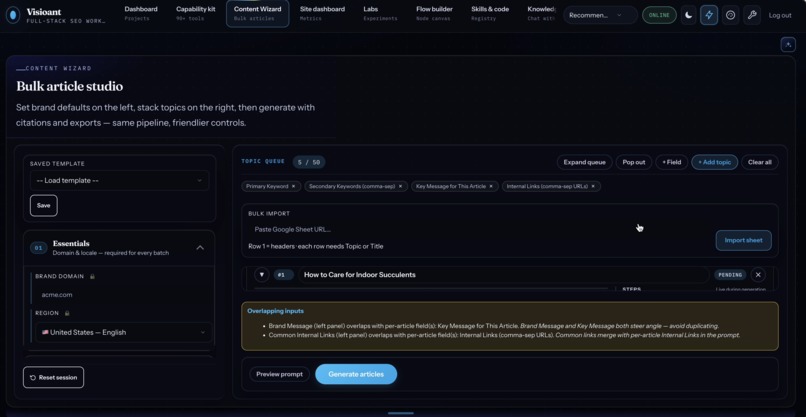Viewport: 806px width, 417px height.
Task: Click the Preview prompt button
Action: coord(280,374)
